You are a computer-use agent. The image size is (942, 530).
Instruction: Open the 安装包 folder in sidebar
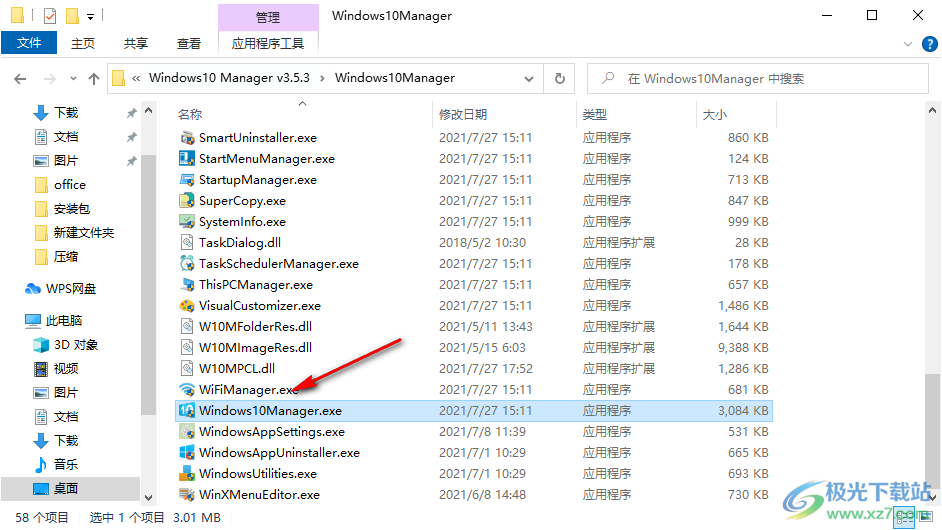(x=72, y=209)
